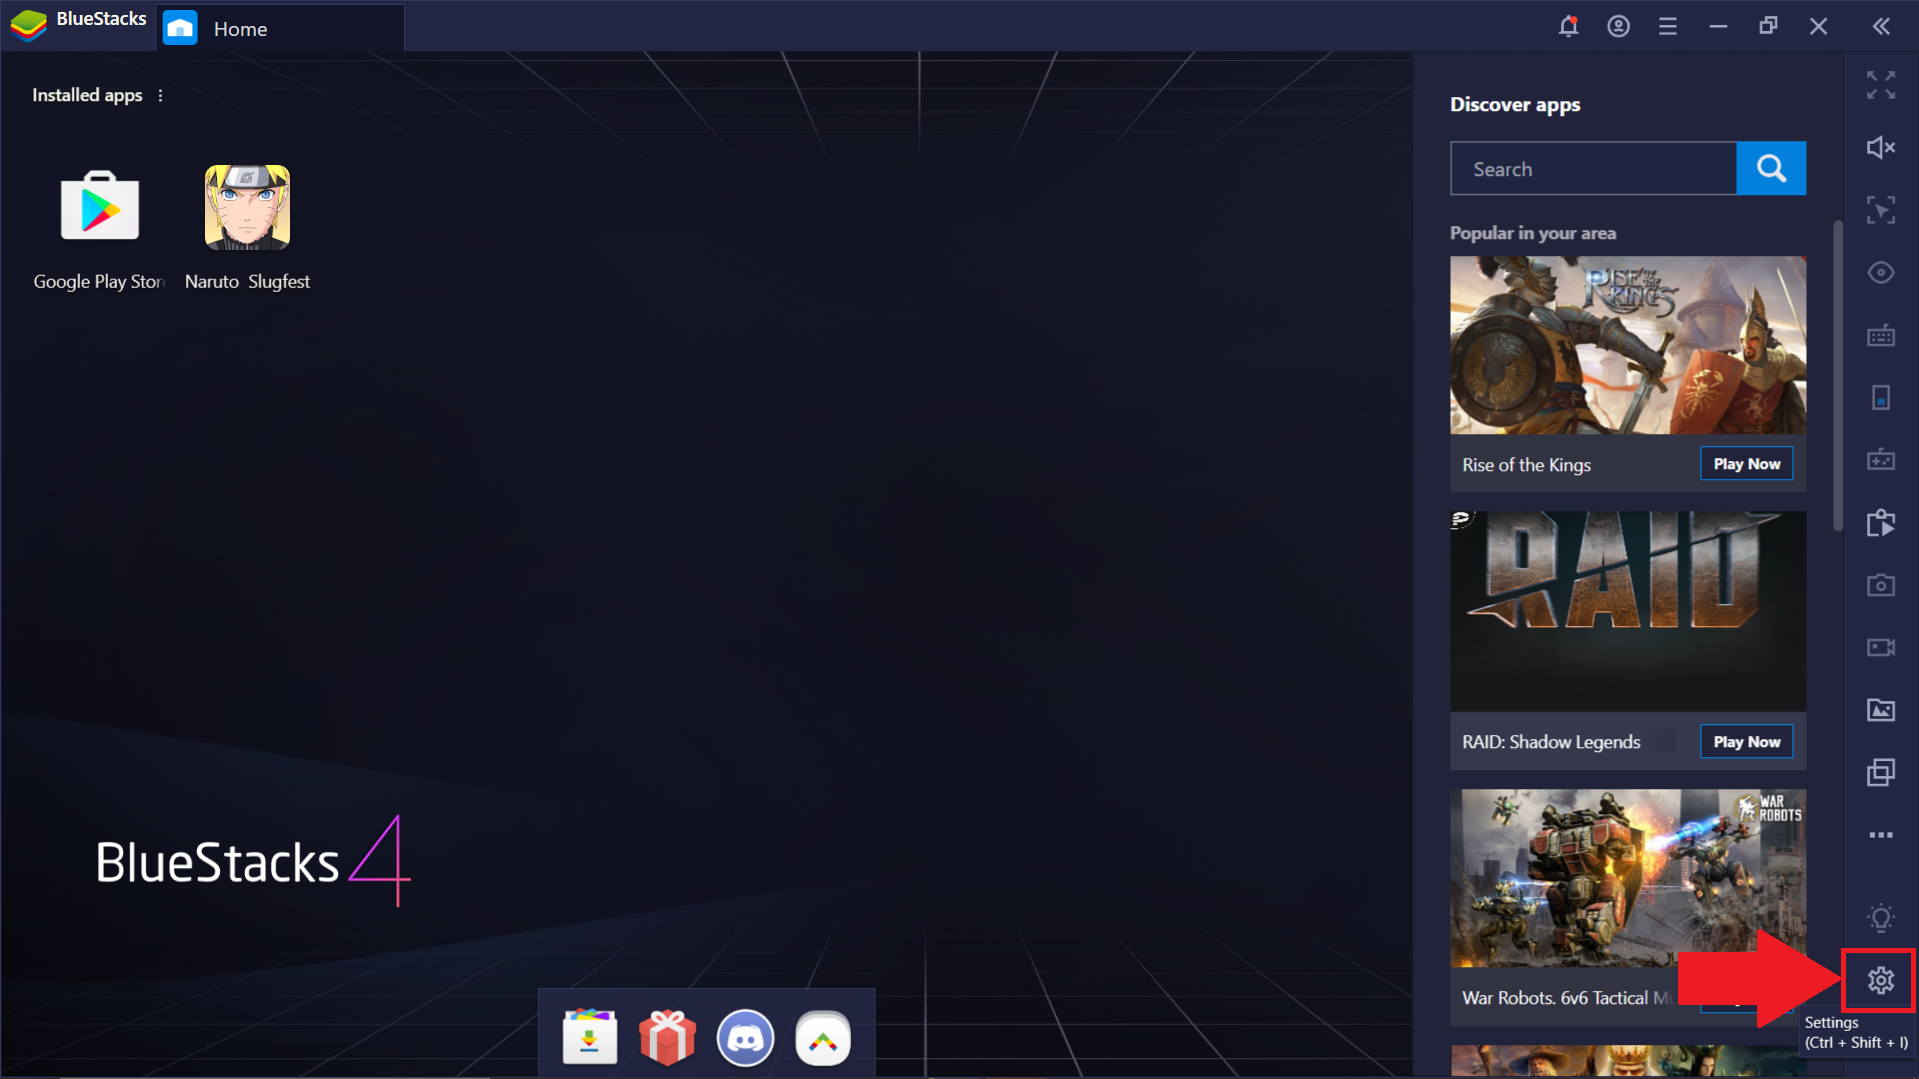Click the Popular in your area heading
The image size is (1919, 1079).
tap(1533, 233)
